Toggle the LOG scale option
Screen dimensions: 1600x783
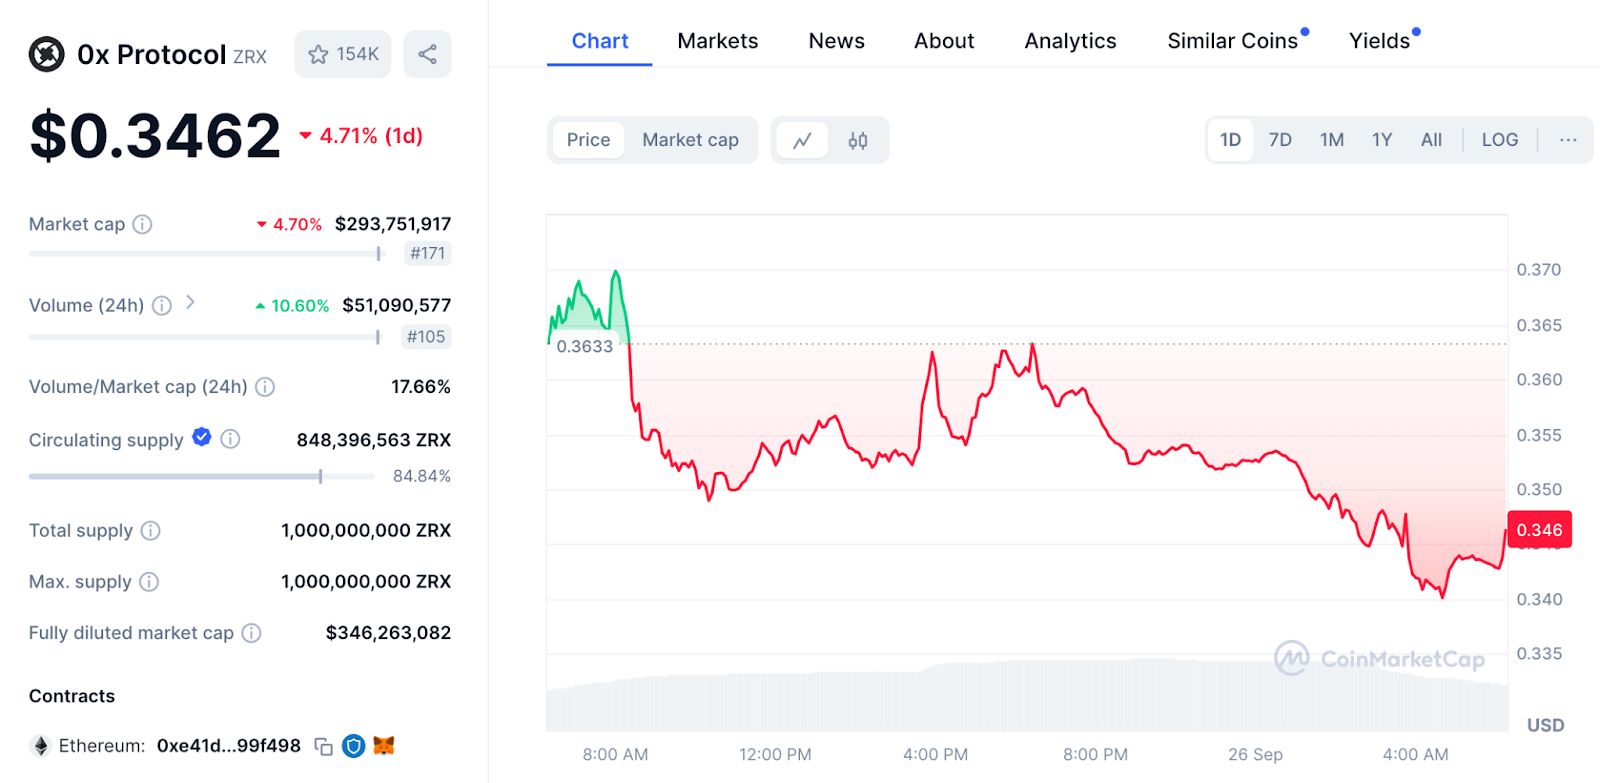click(x=1499, y=140)
